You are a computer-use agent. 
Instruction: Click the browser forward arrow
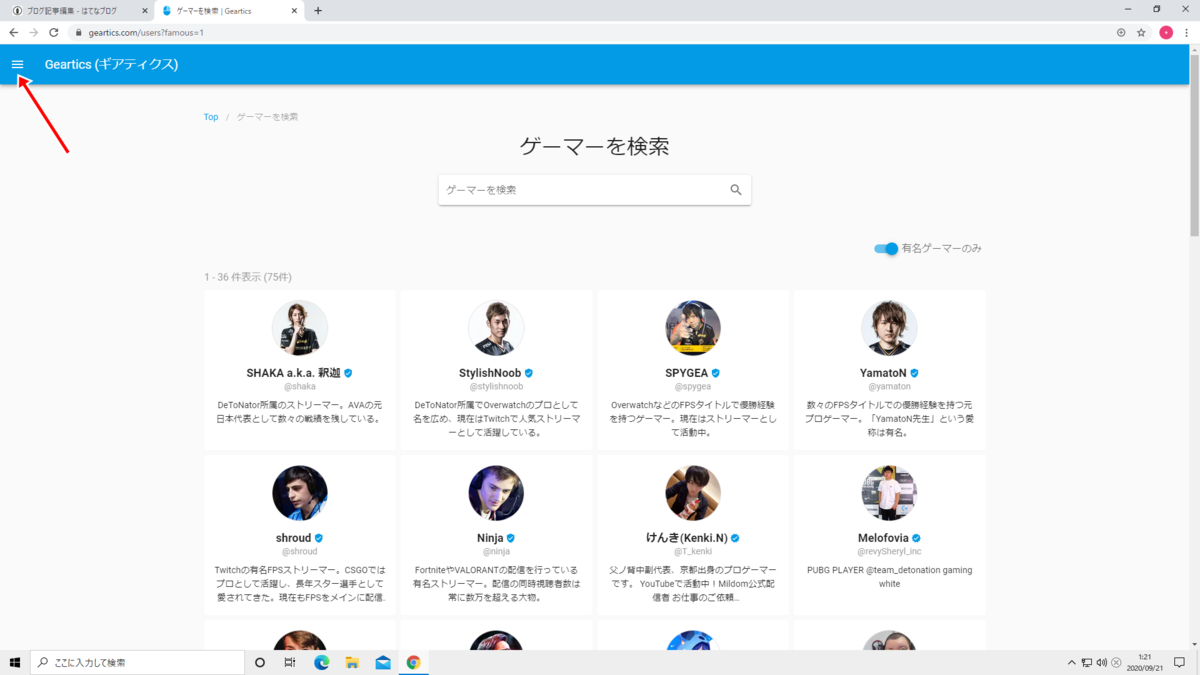click(34, 32)
